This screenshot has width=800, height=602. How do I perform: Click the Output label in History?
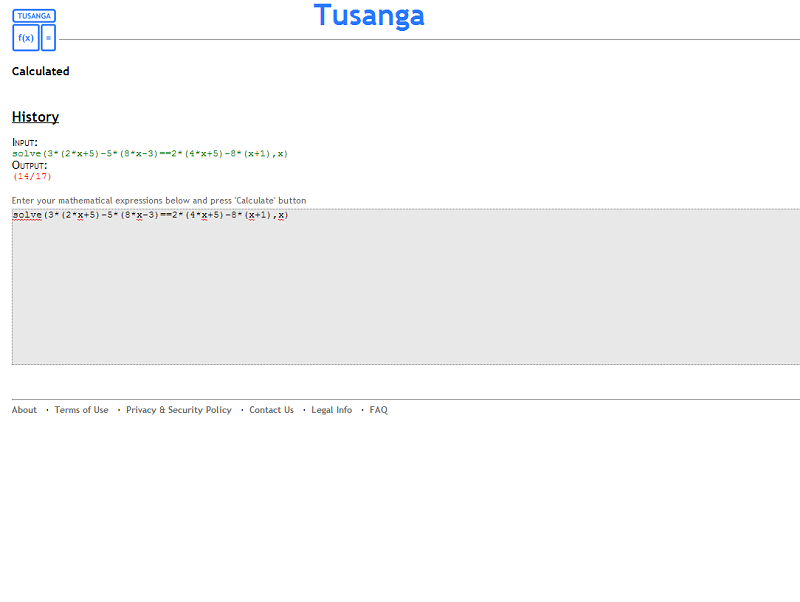click(x=29, y=166)
